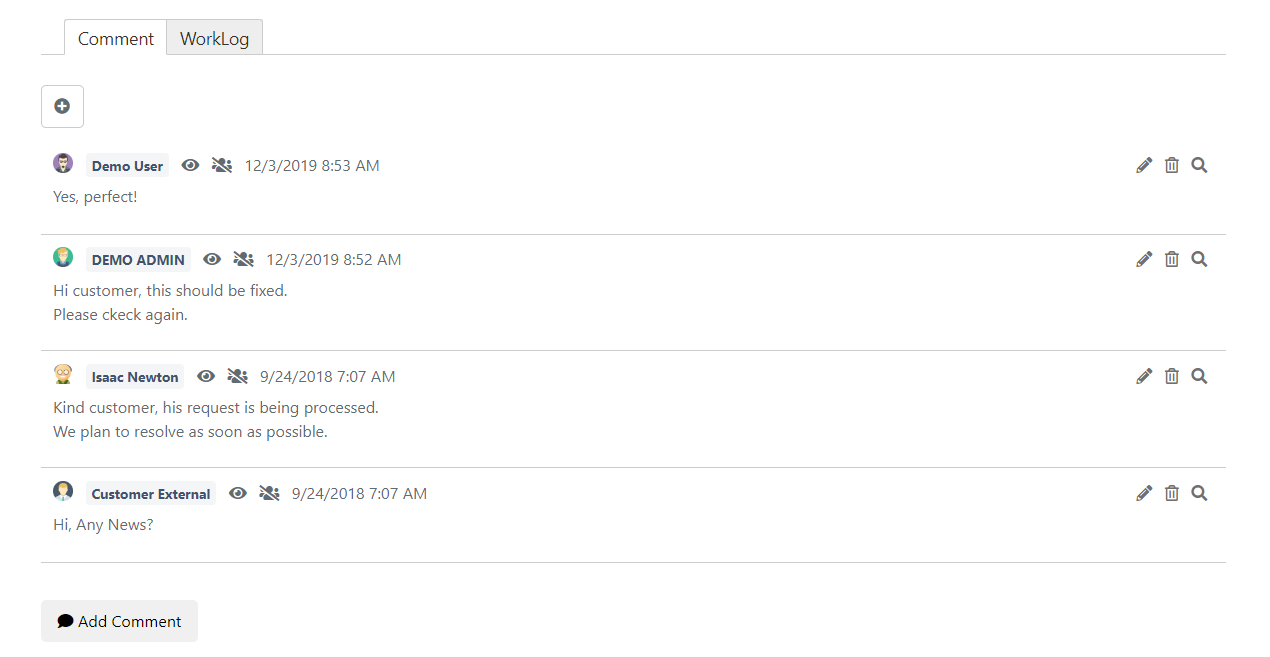The width and height of the screenshot is (1270, 657).
Task: Toggle eye visibility on Customer External's comment
Action: point(238,494)
